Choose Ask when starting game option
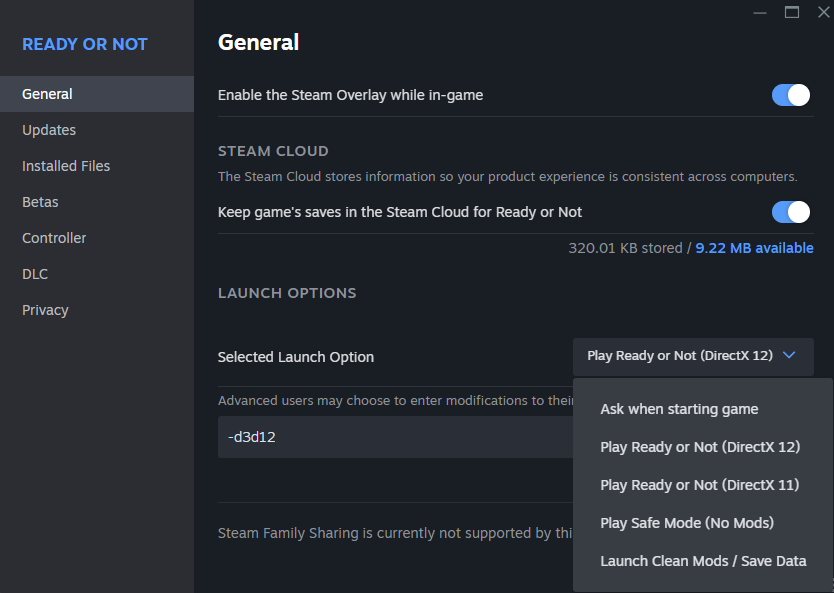The image size is (834, 593). pos(679,409)
